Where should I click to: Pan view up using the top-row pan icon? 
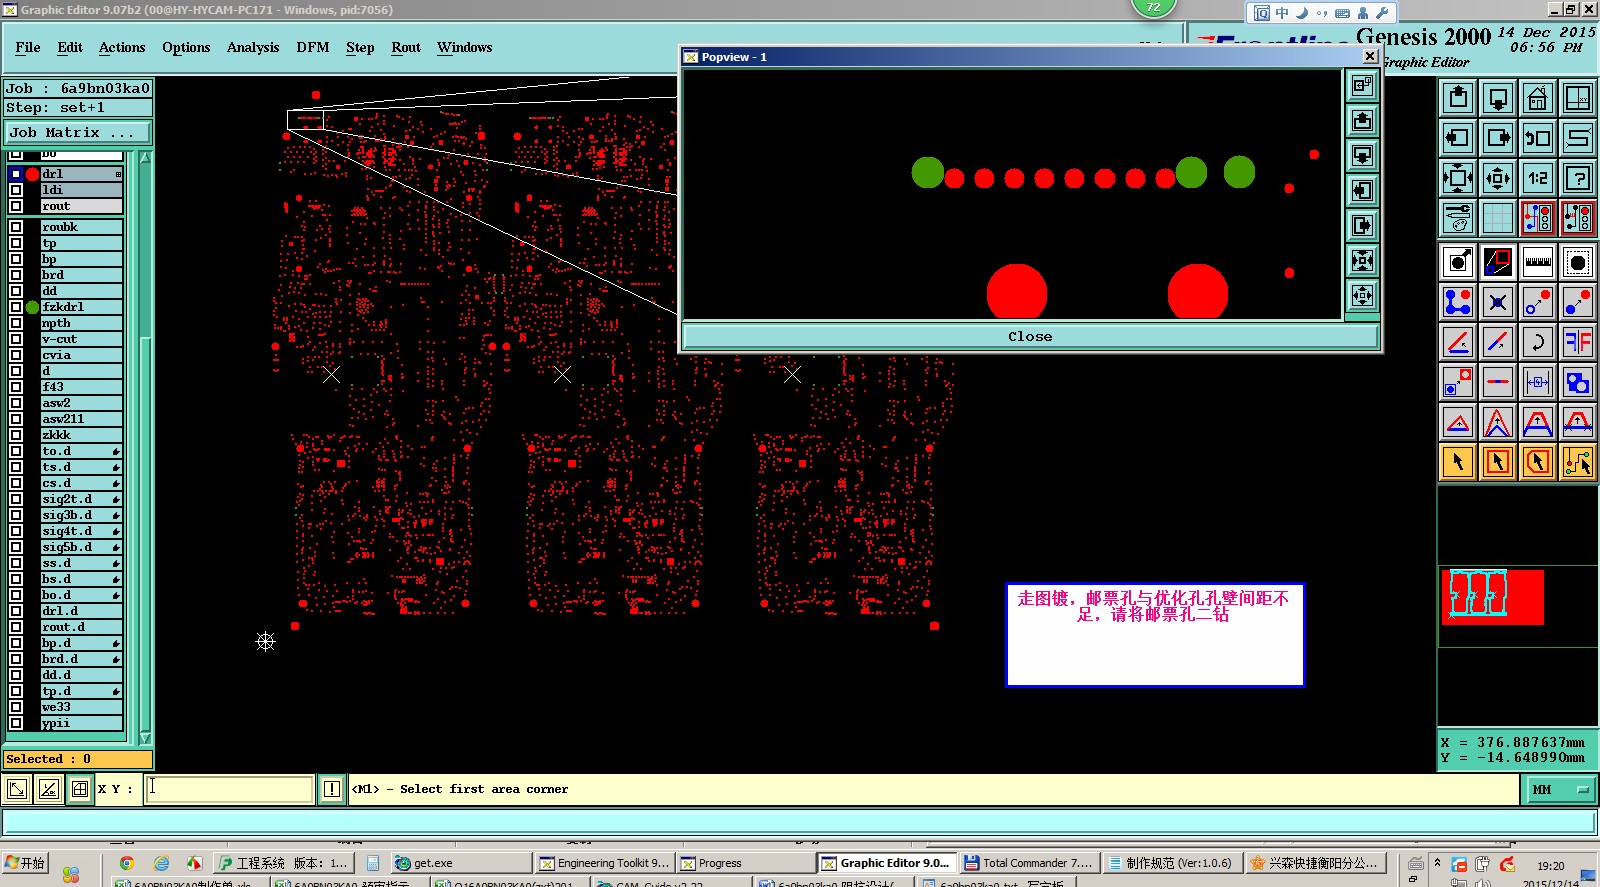click(x=1458, y=98)
